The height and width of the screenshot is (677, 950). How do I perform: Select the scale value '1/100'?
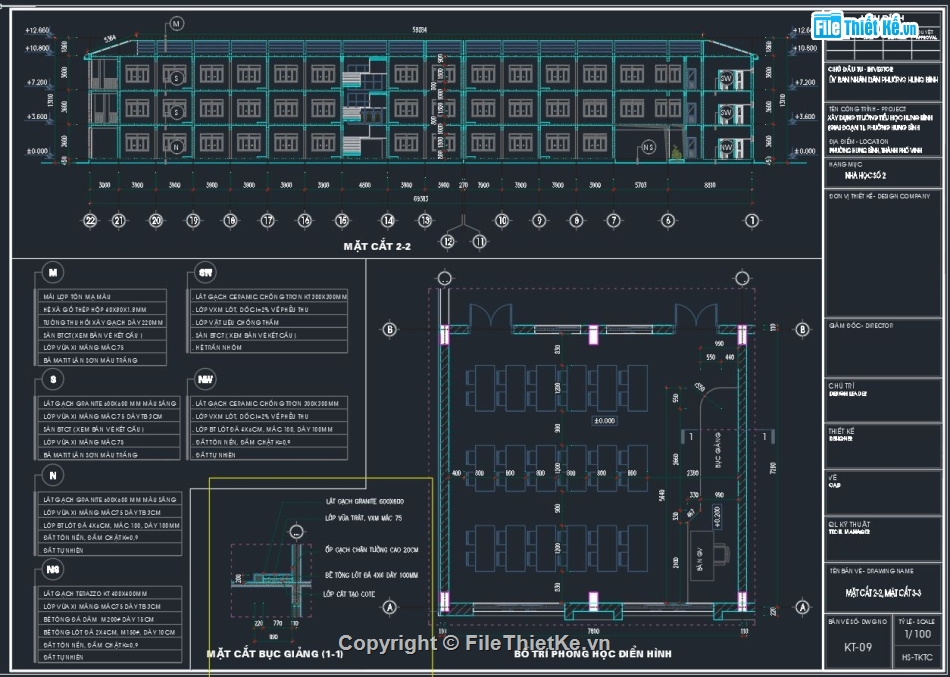pyautogui.click(x=917, y=635)
